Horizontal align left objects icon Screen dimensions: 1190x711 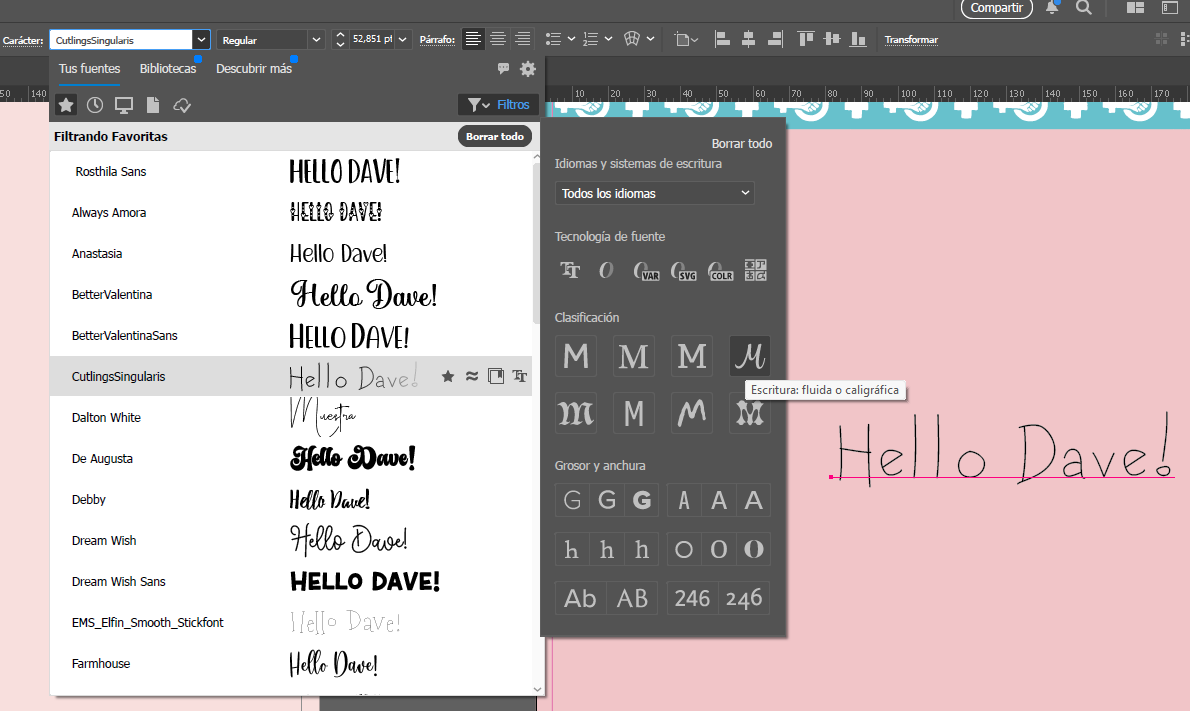click(x=722, y=39)
